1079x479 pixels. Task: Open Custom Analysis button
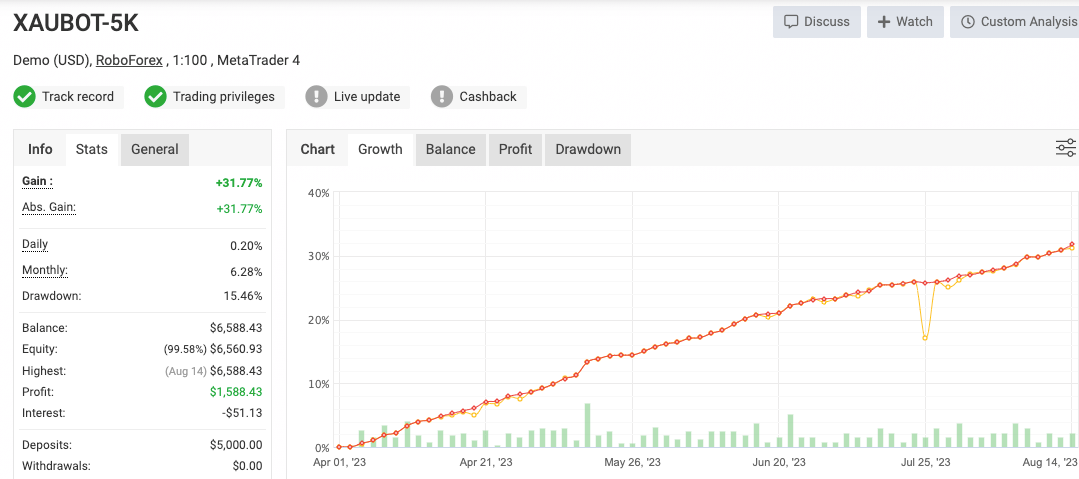pos(1014,22)
